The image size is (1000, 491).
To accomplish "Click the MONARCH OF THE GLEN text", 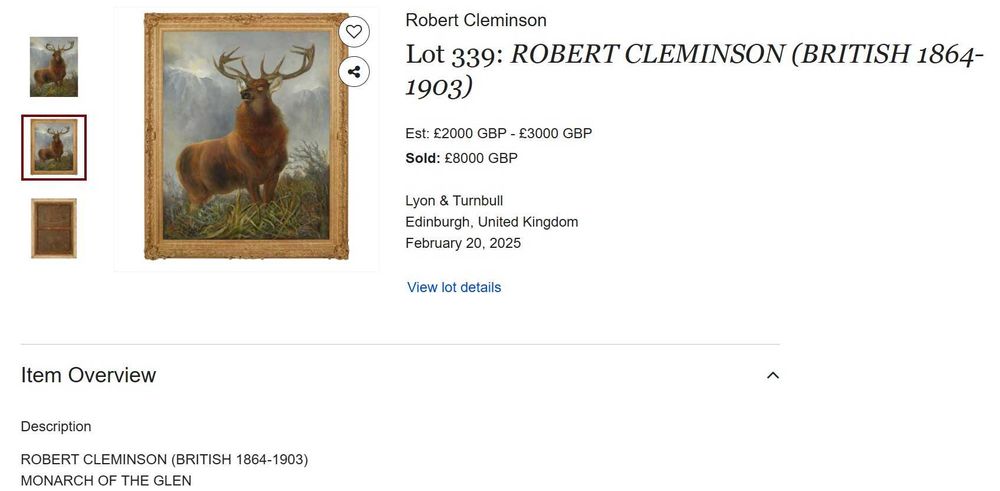I will point(106,481).
